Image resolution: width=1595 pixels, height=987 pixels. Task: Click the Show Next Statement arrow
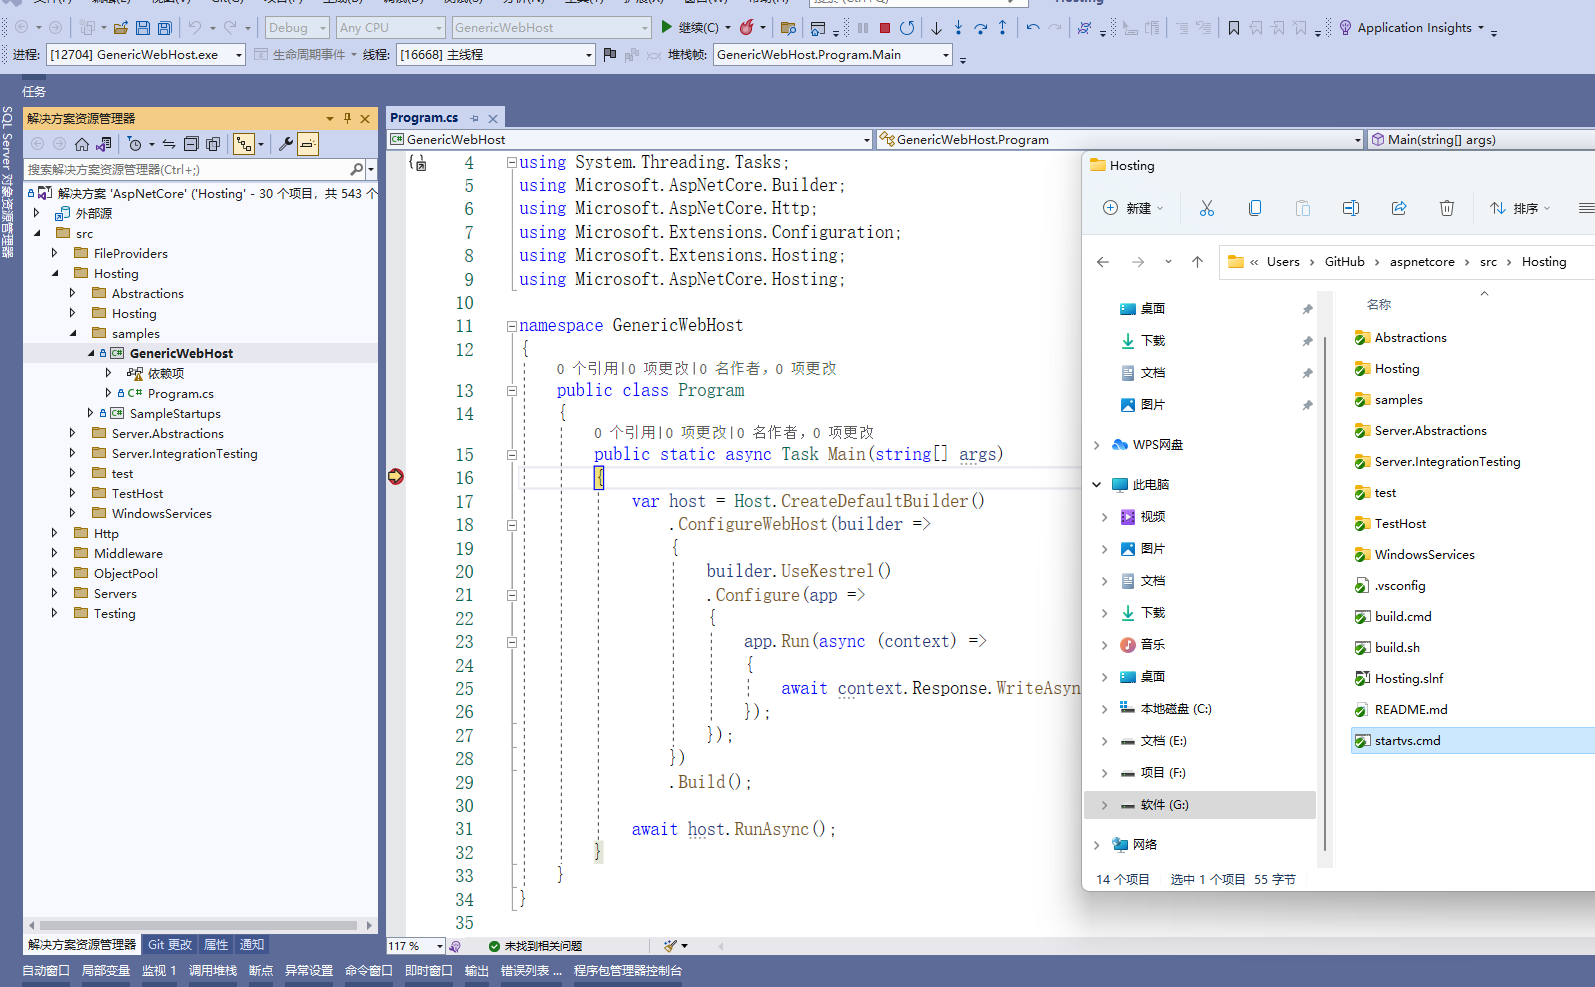(x=936, y=28)
